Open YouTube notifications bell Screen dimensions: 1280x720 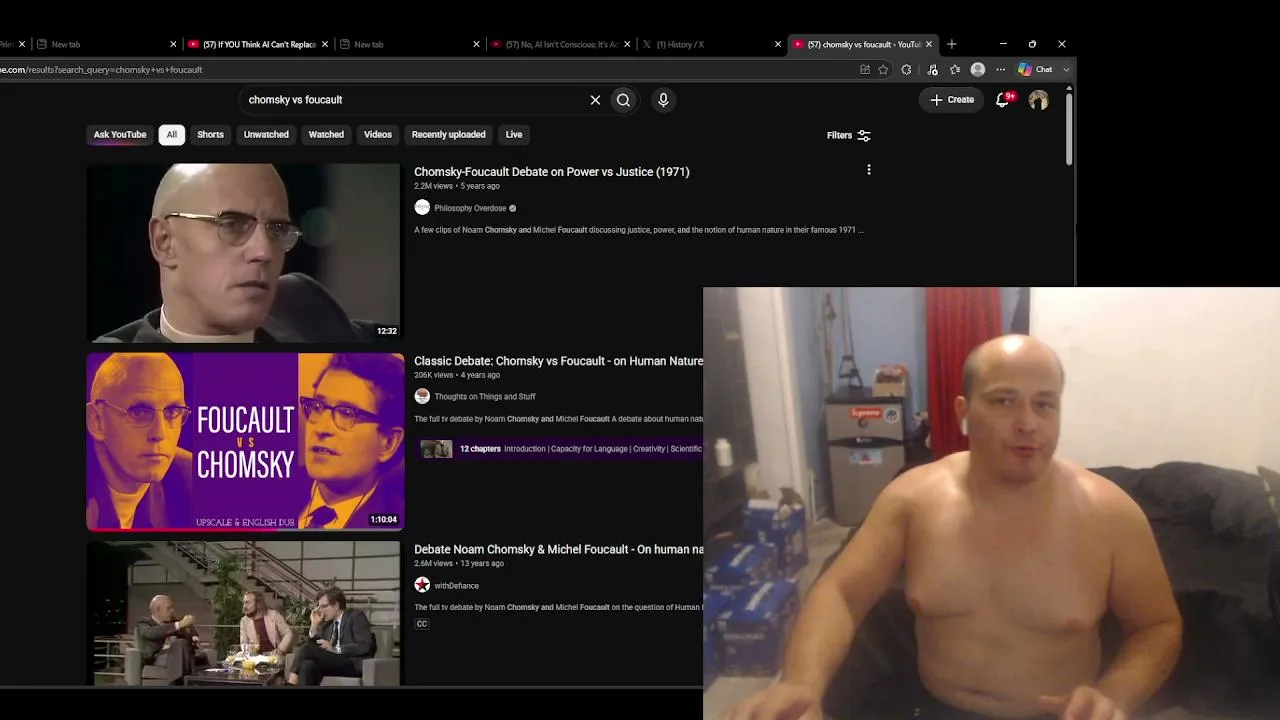pyautogui.click(x=1003, y=99)
